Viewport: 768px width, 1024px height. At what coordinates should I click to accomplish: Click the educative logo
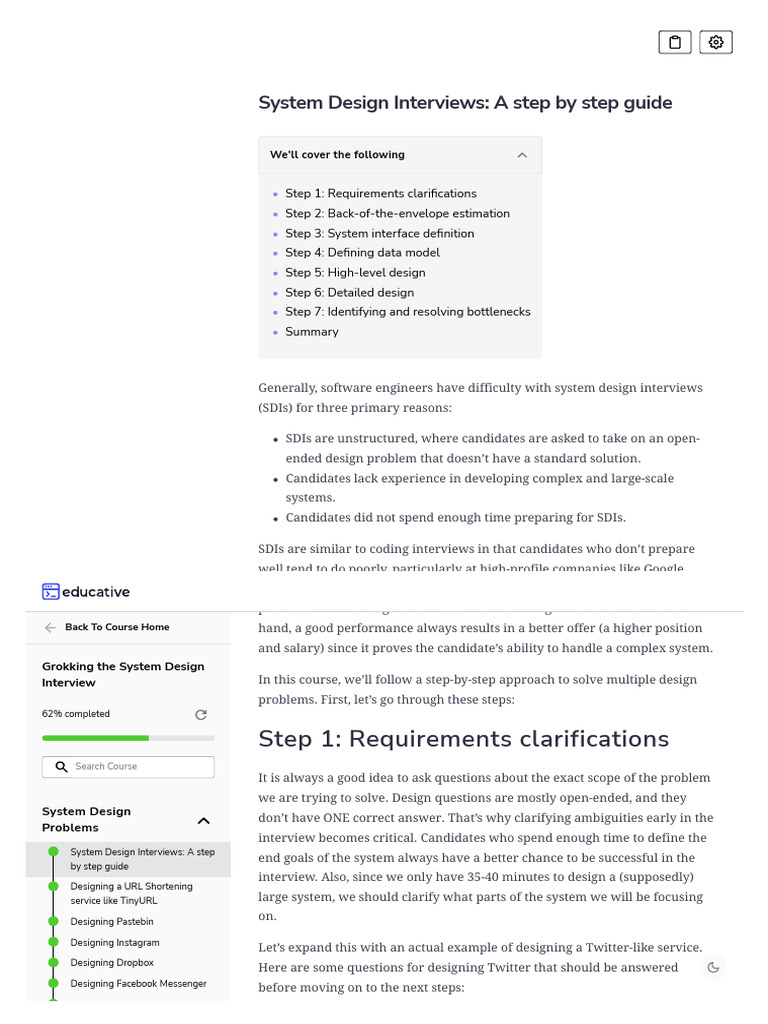click(x=86, y=592)
